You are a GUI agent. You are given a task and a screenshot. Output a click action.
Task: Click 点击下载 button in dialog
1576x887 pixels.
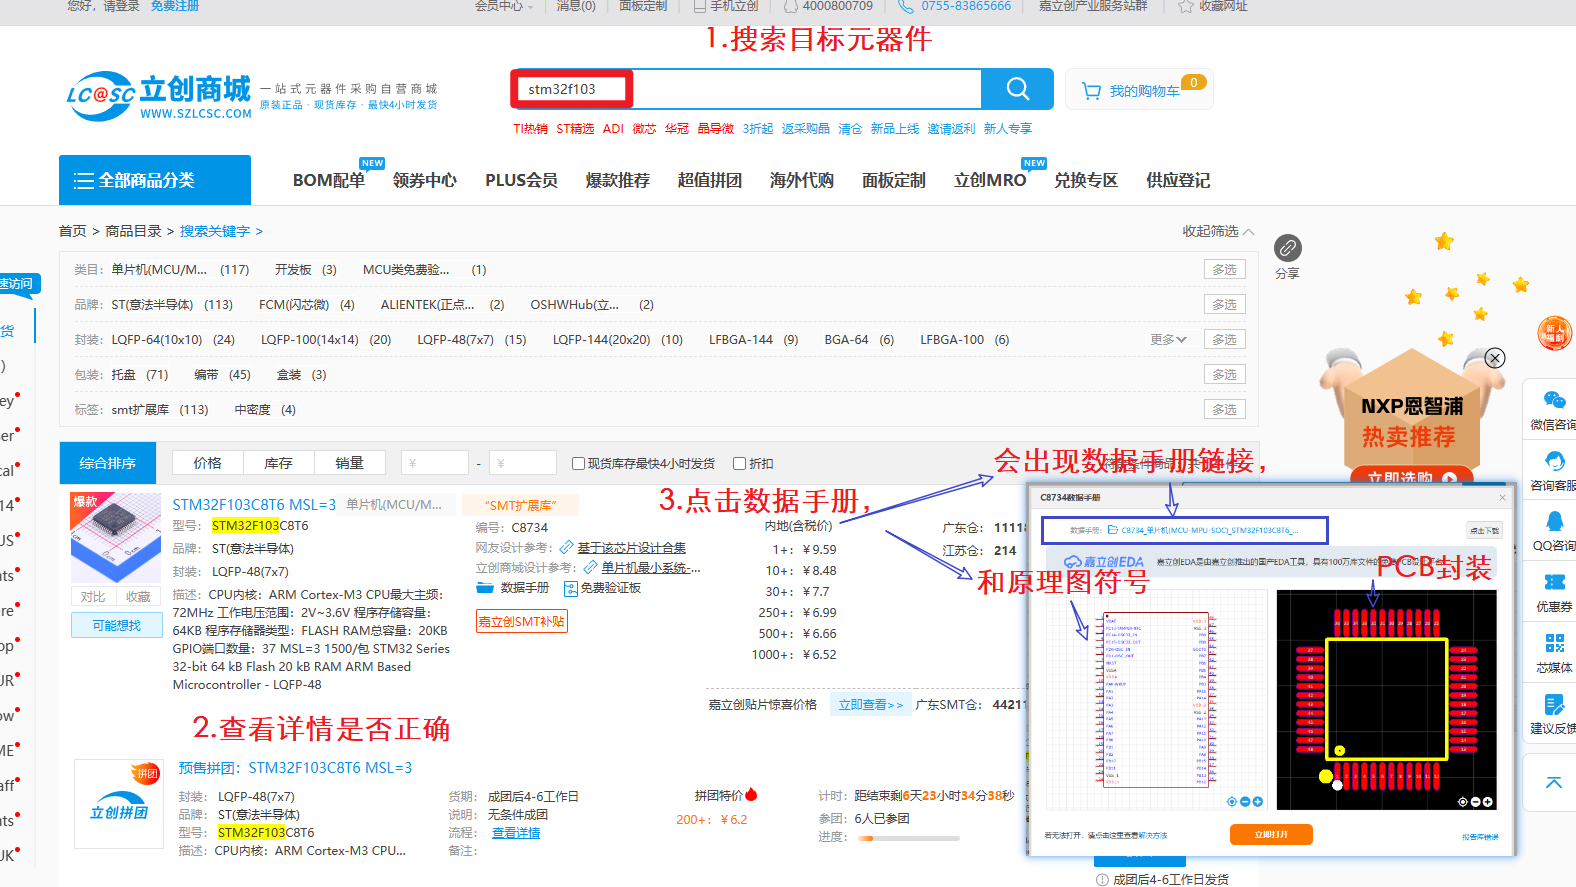coord(1484,530)
